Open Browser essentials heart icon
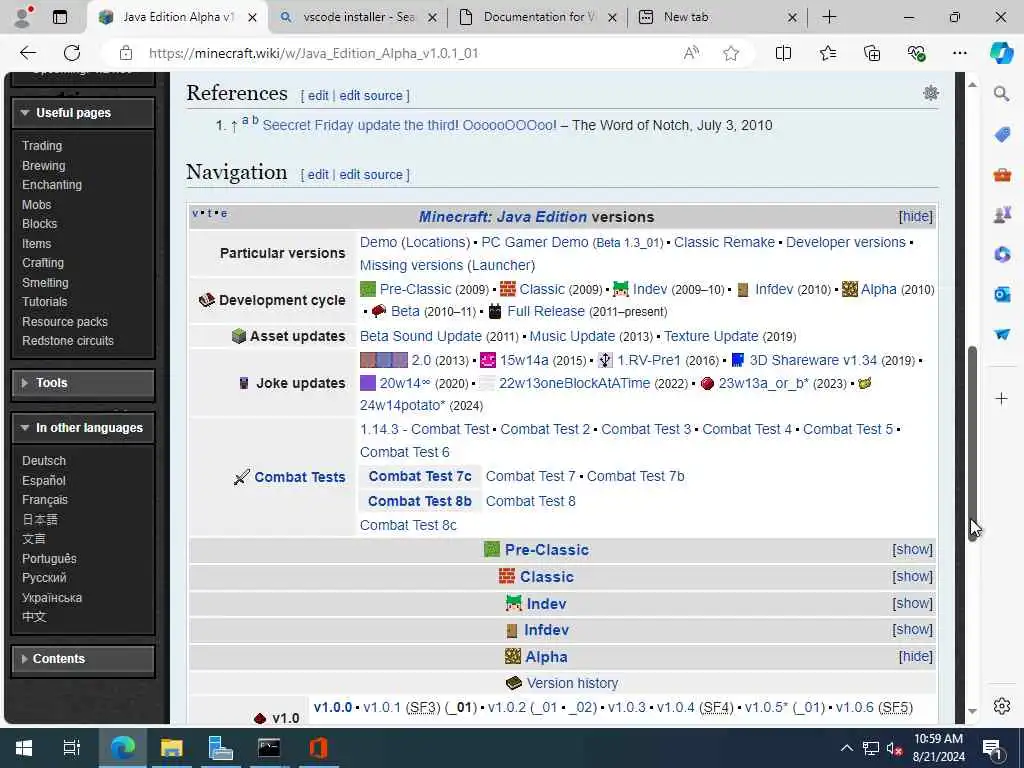 tap(916, 53)
